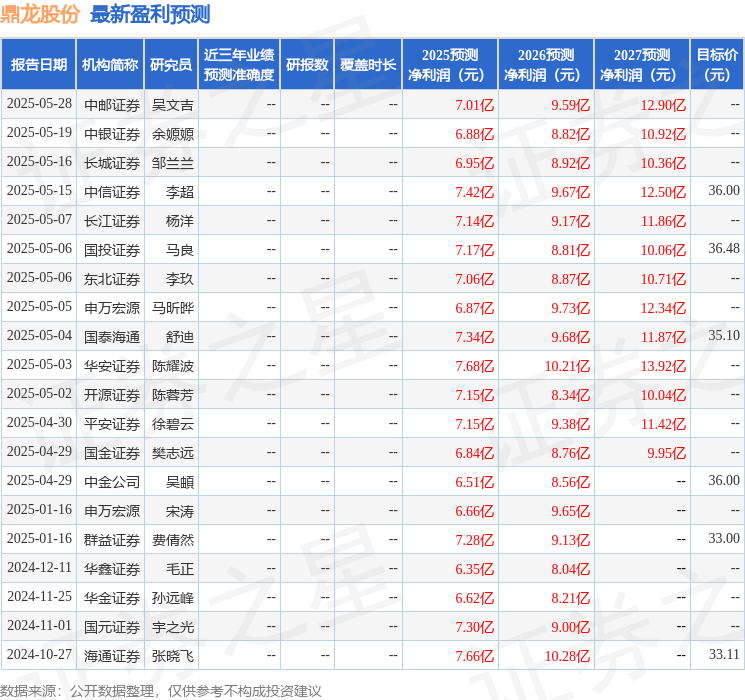
Task: Click 9.95亿 forecast value
Action: click(x=667, y=453)
